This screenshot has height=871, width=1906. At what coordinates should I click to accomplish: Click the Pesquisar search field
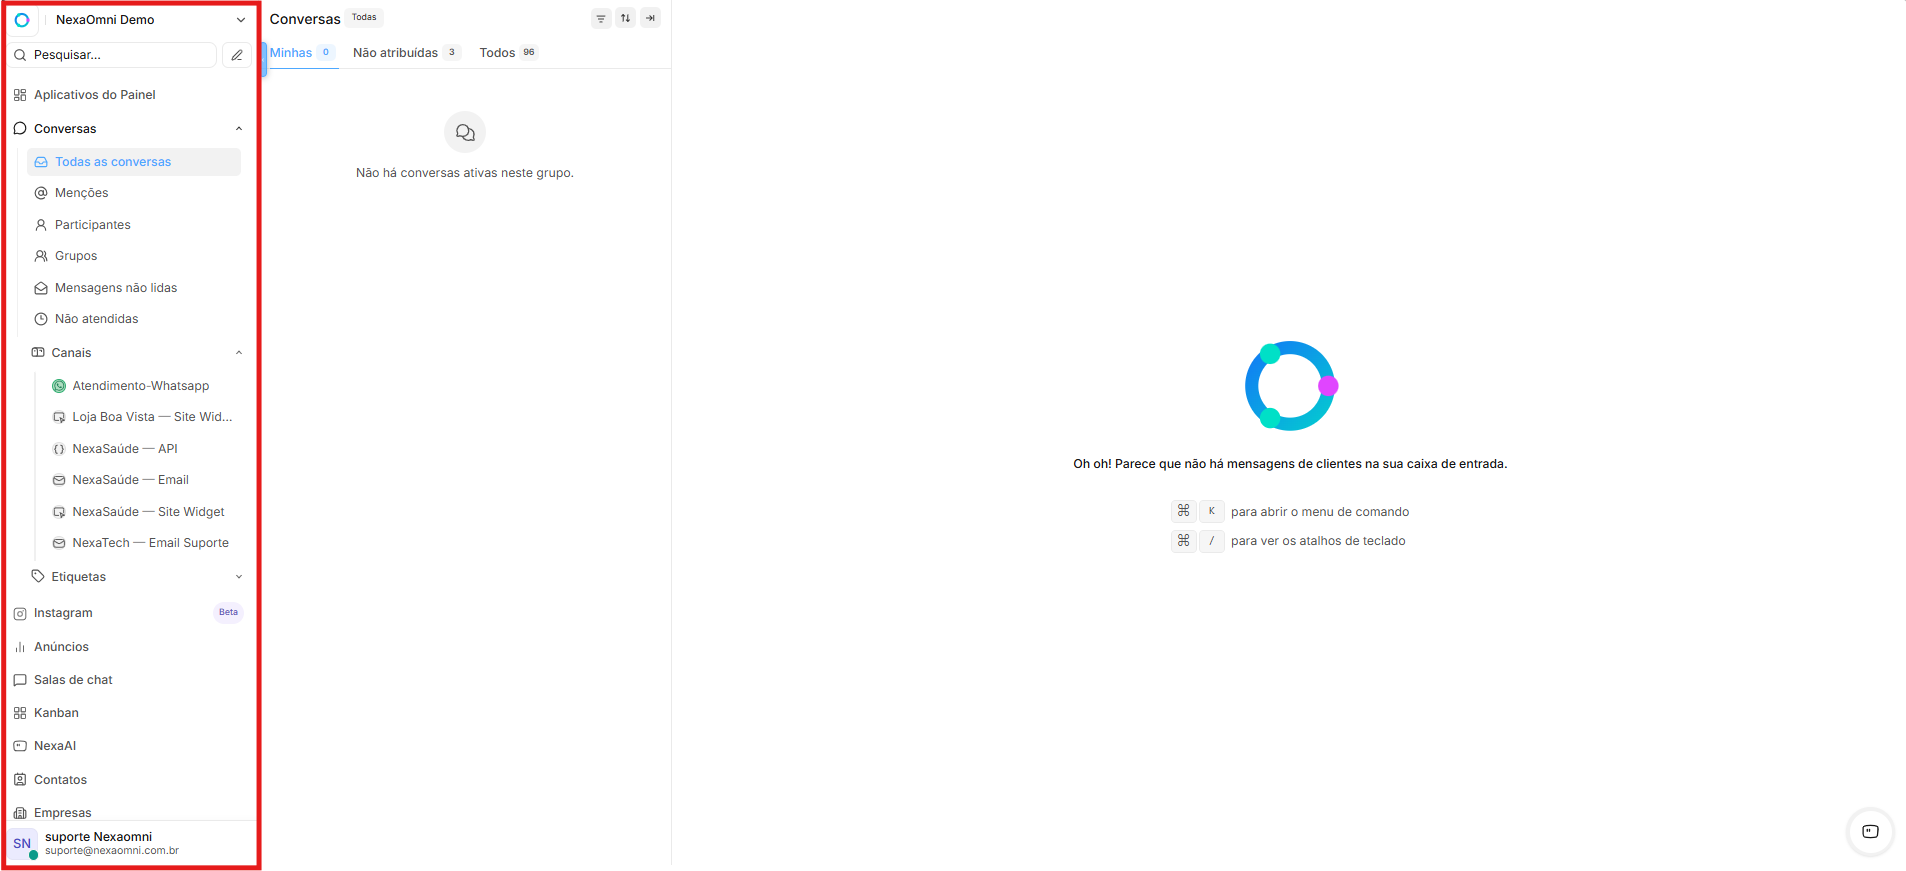coord(113,55)
